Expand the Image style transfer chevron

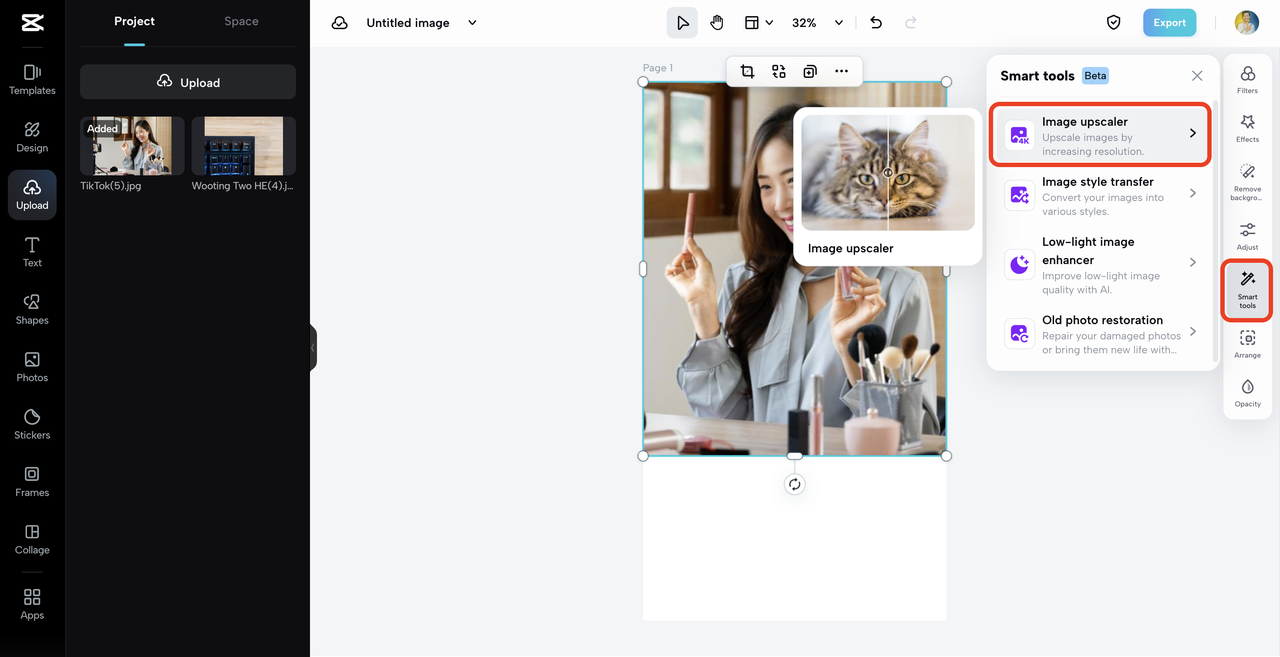coord(1193,193)
